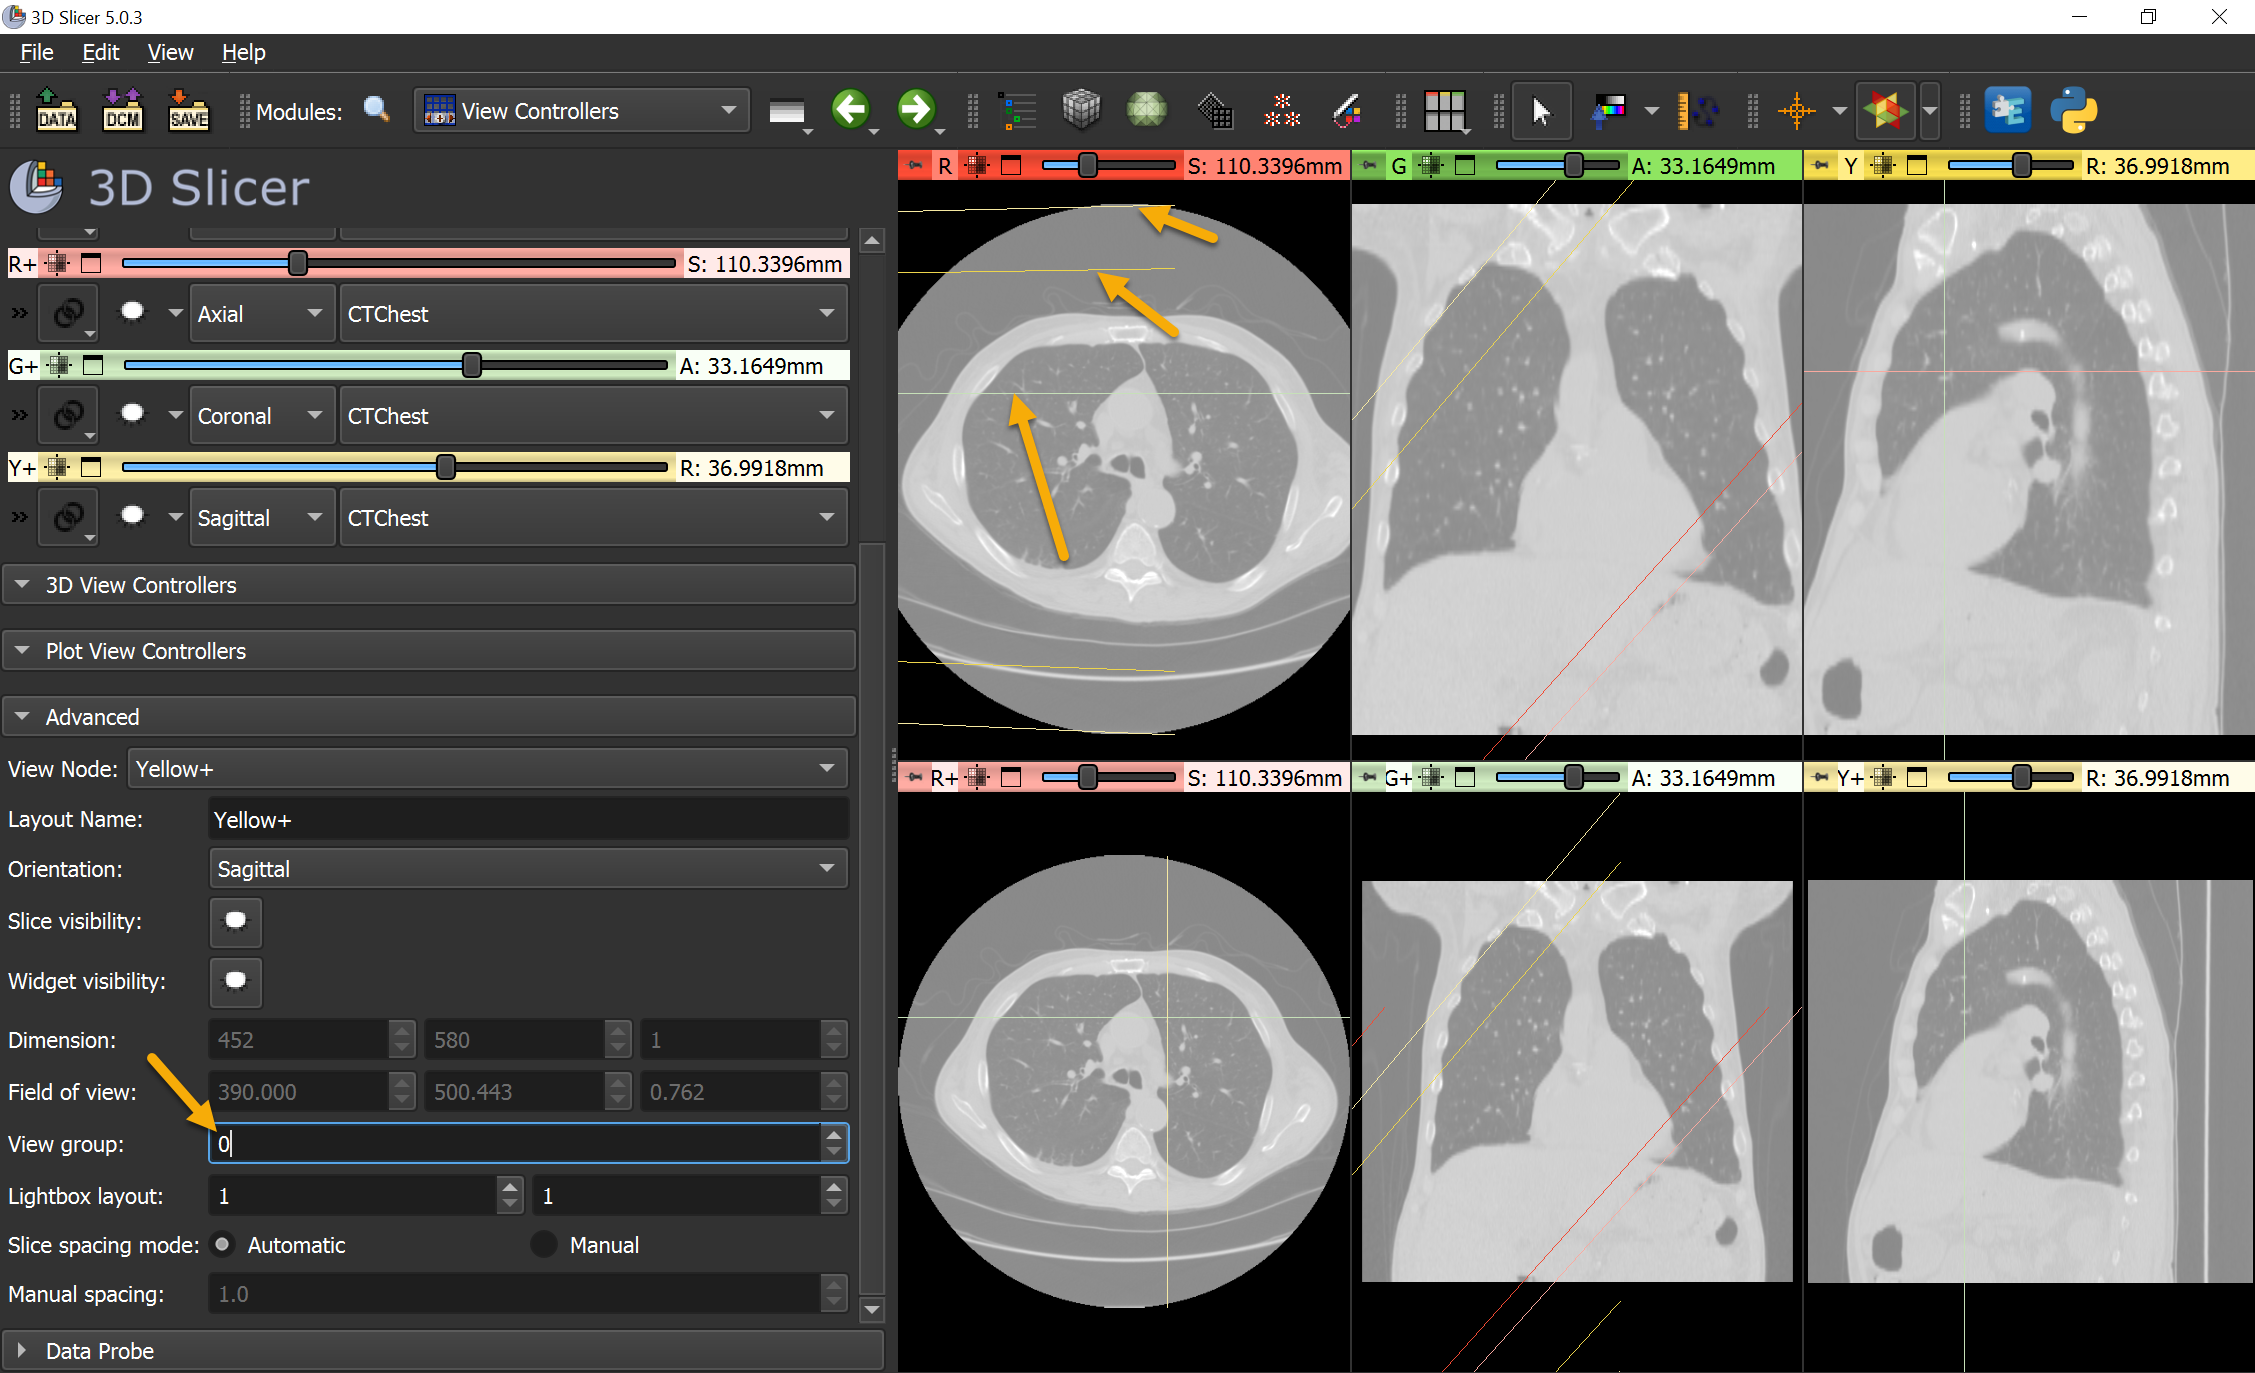Open the View menu
The image size is (2255, 1373).
tap(170, 52)
